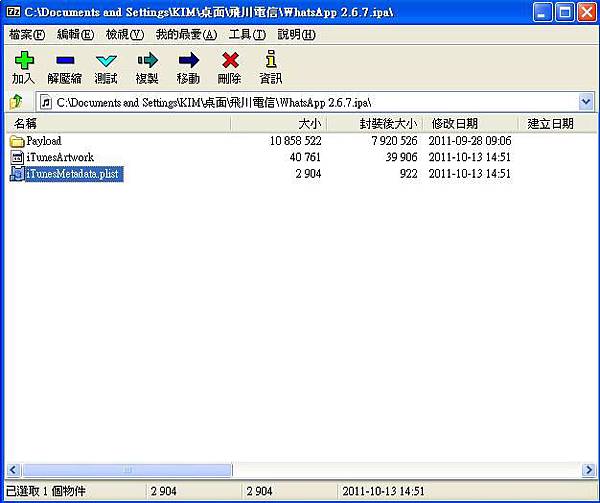This screenshot has height=503, width=600.
Task: Maximize the 7-Zip window
Action: pos(564,12)
